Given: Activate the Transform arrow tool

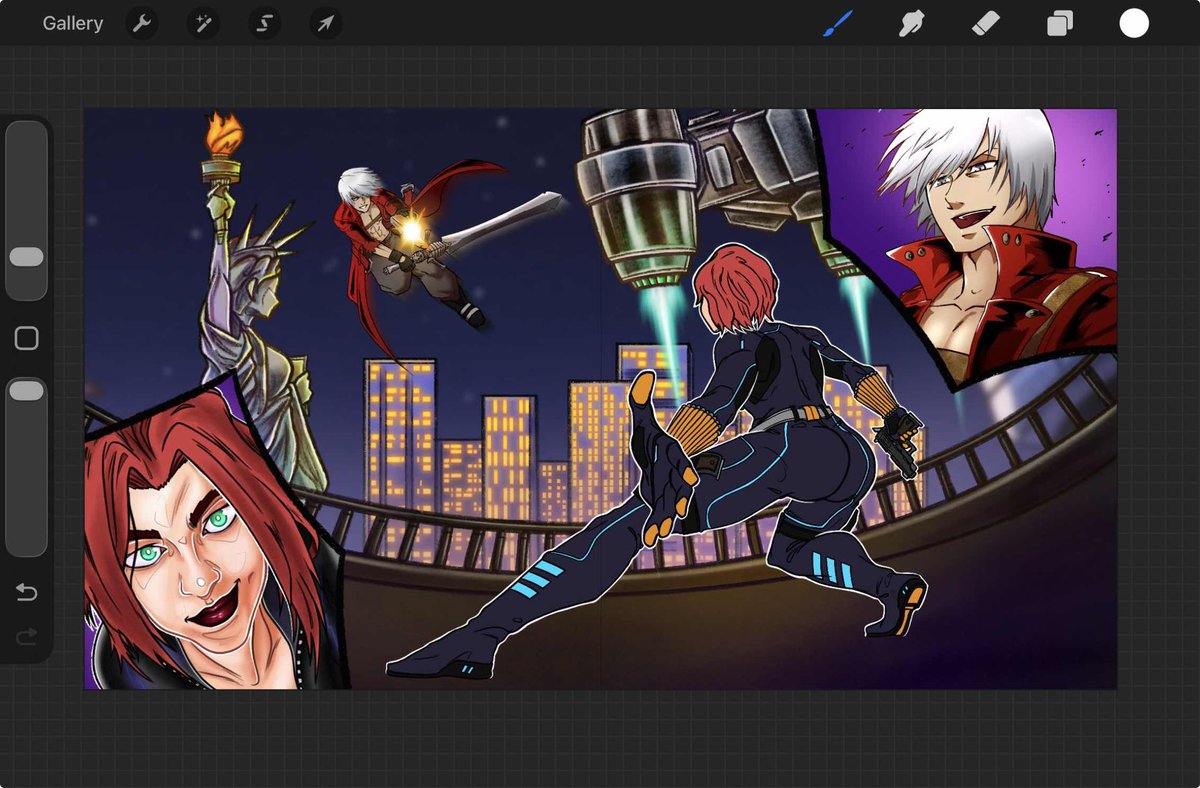Looking at the screenshot, I should [x=325, y=23].
